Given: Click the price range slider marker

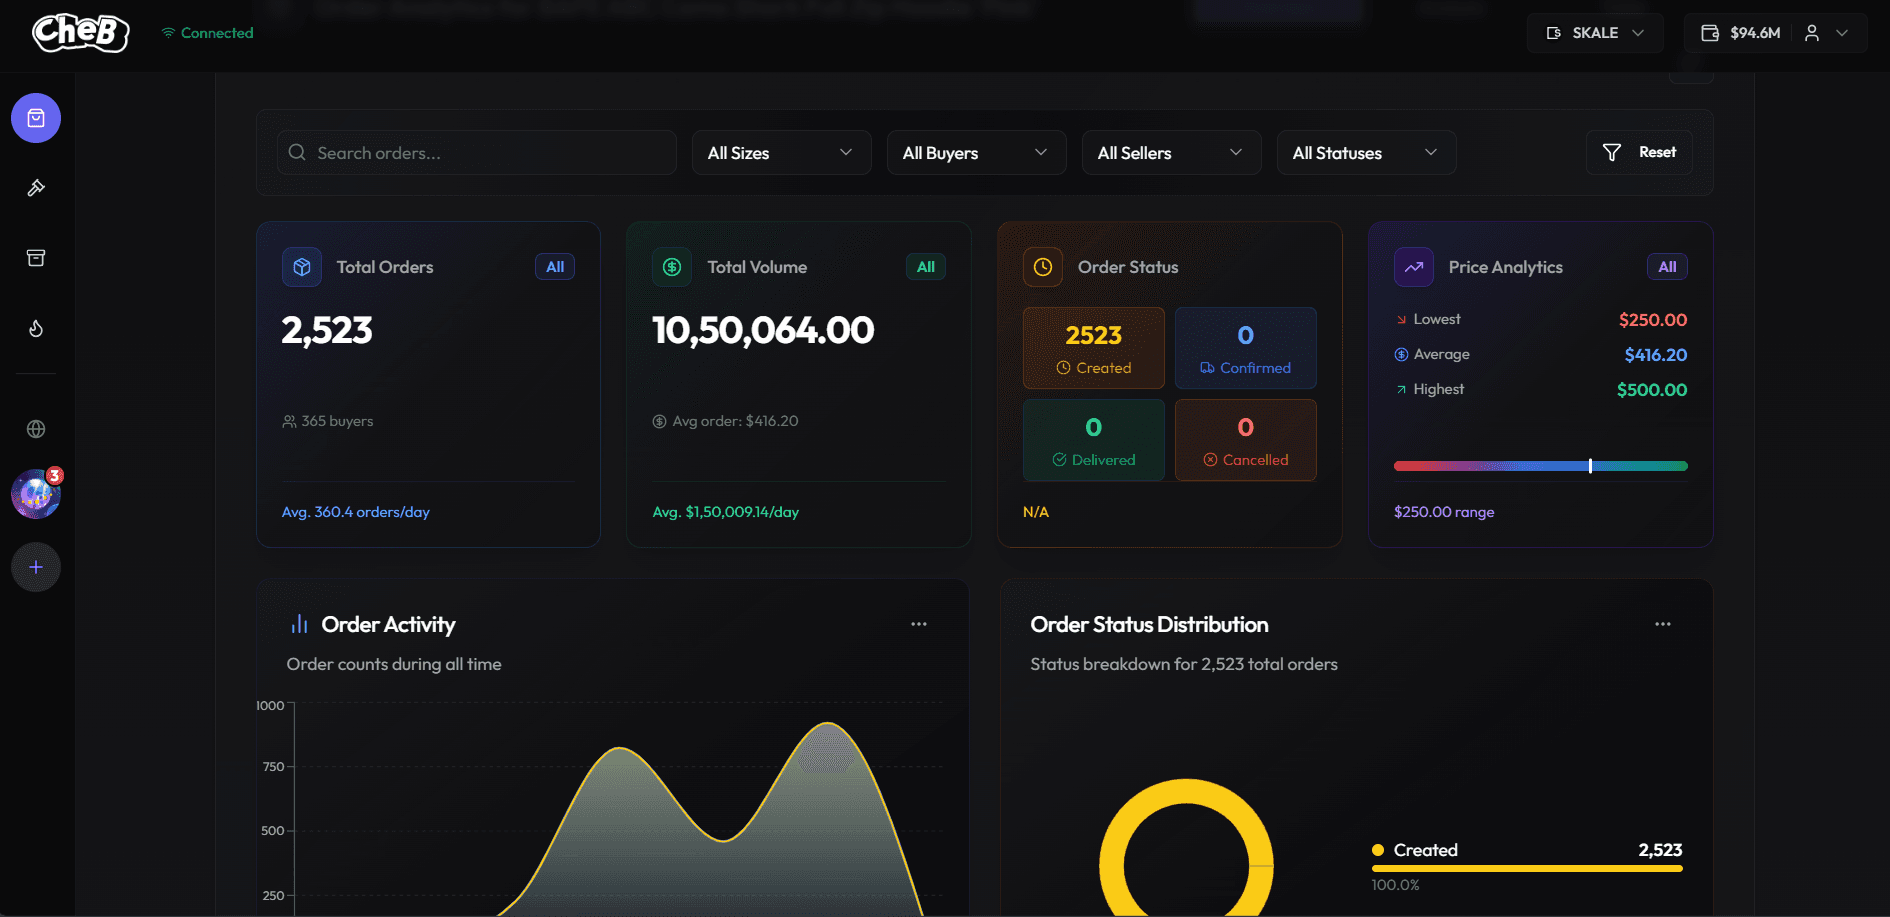Looking at the screenshot, I should coord(1590,466).
